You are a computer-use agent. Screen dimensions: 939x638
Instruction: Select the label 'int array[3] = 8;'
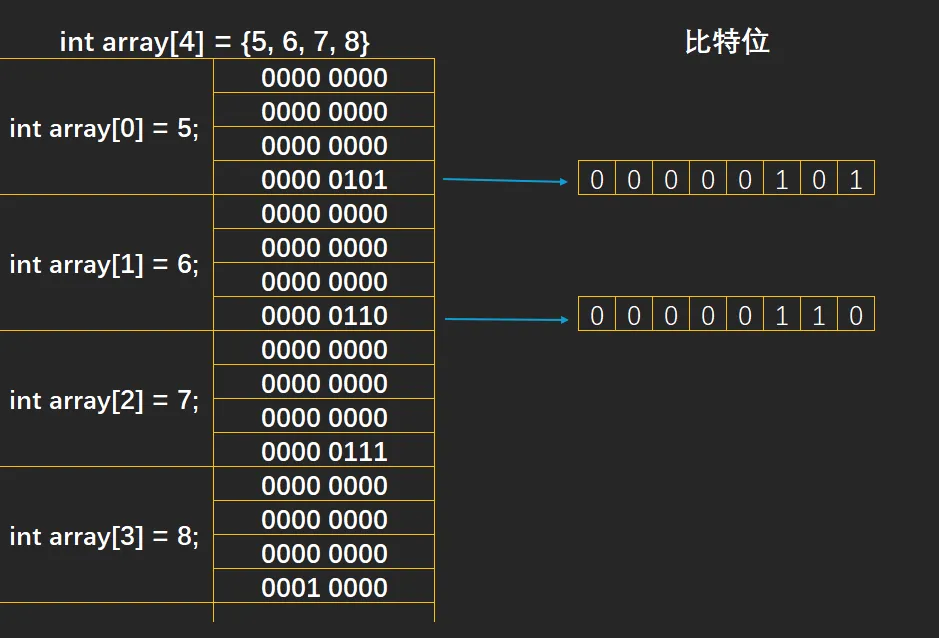pos(104,536)
